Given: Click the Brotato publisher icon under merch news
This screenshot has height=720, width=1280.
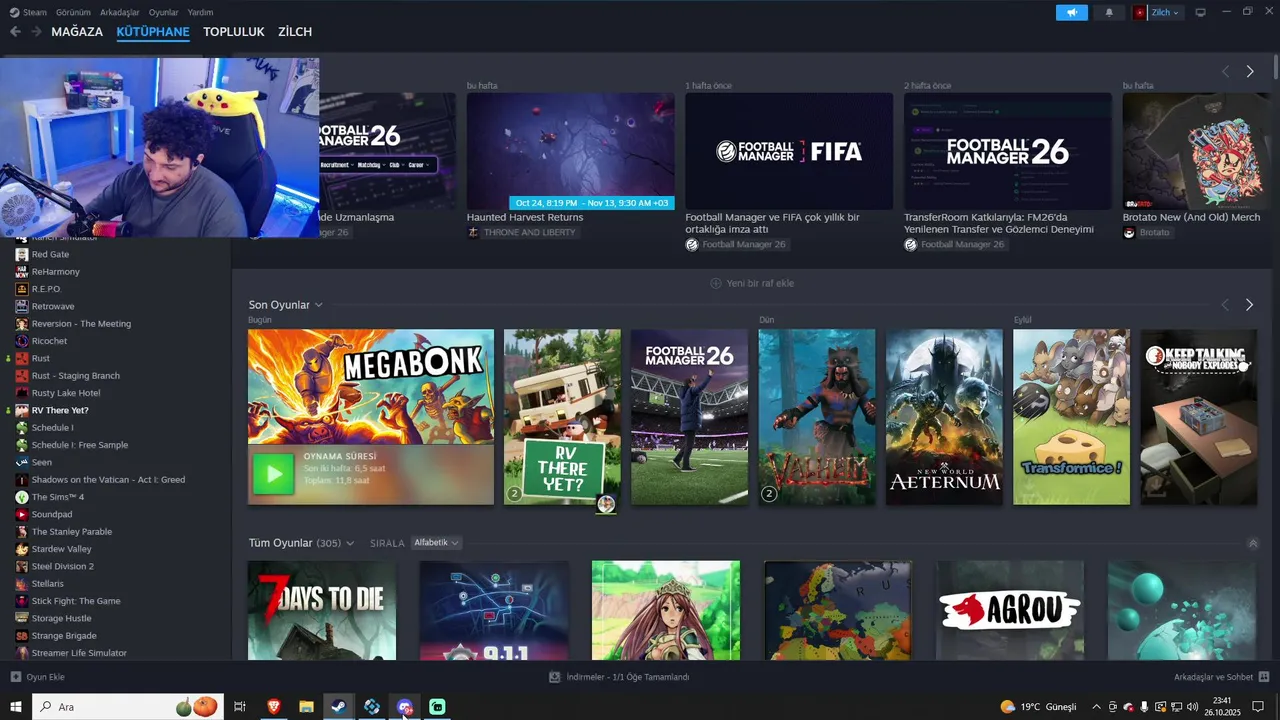Looking at the screenshot, I should 1129,232.
